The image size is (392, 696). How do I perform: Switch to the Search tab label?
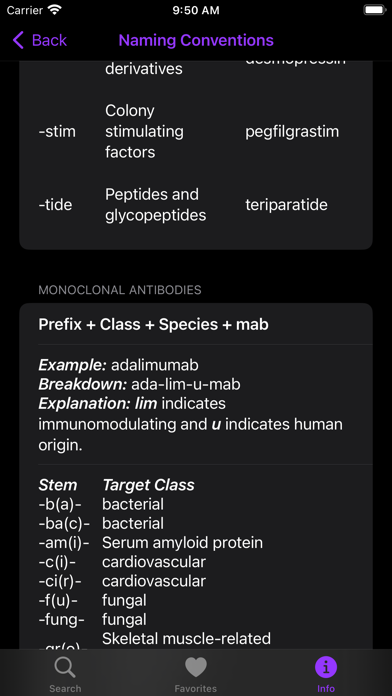coord(65,688)
